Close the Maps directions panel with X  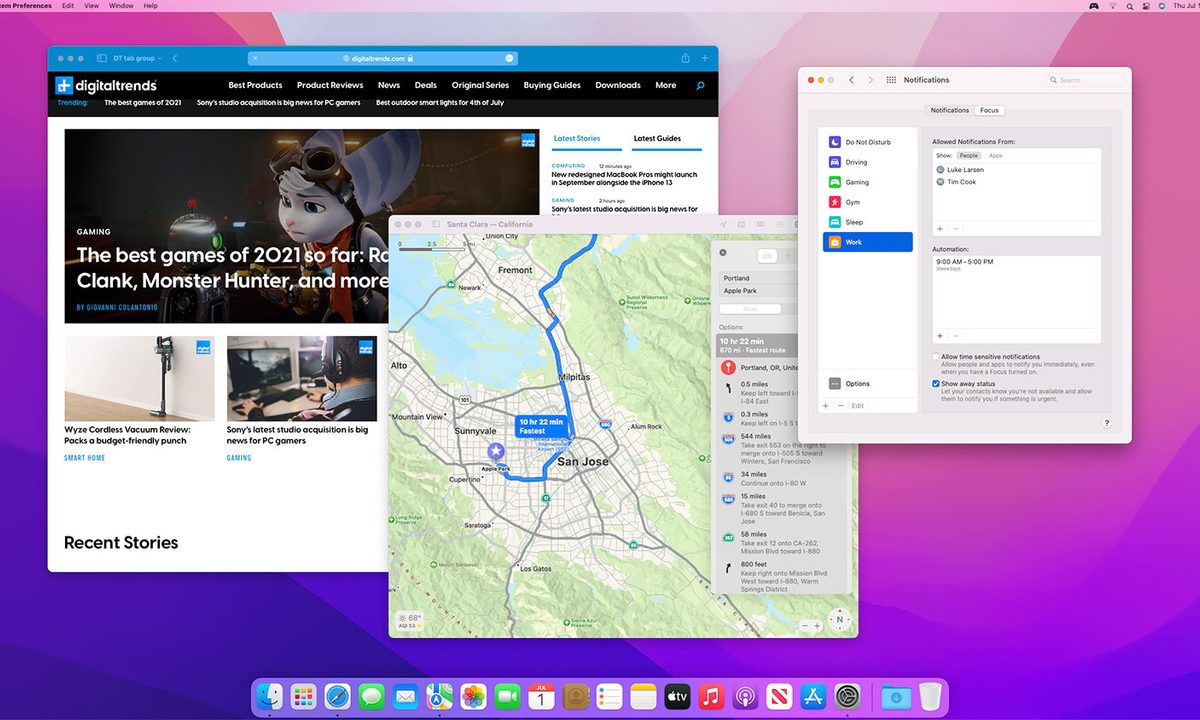click(723, 252)
